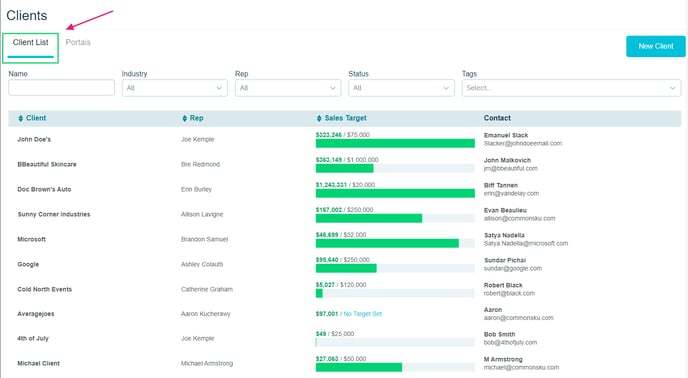Image resolution: width=688 pixels, height=378 pixels.
Task: Click the Contact column header
Action: click(x=497, y=118)
